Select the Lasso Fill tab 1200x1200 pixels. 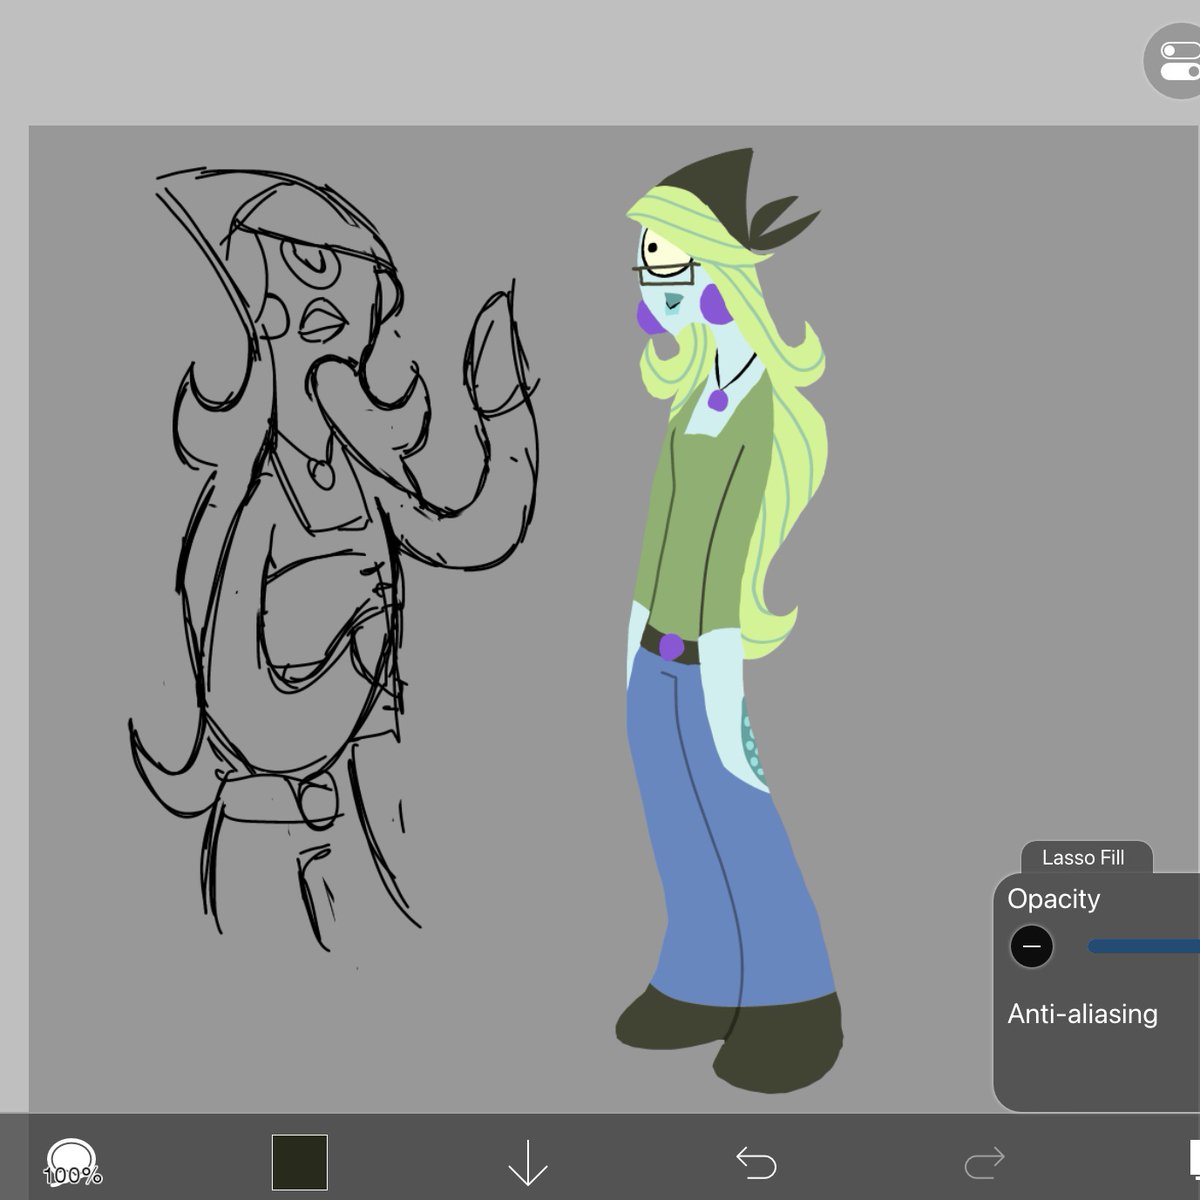1086,857
